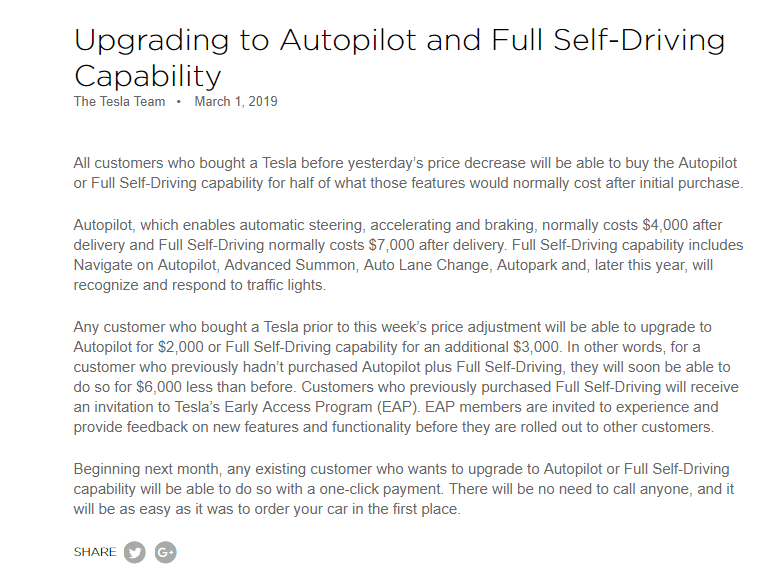Click the SHARE label text
773x583 pixels.
(x=95, y=552)
